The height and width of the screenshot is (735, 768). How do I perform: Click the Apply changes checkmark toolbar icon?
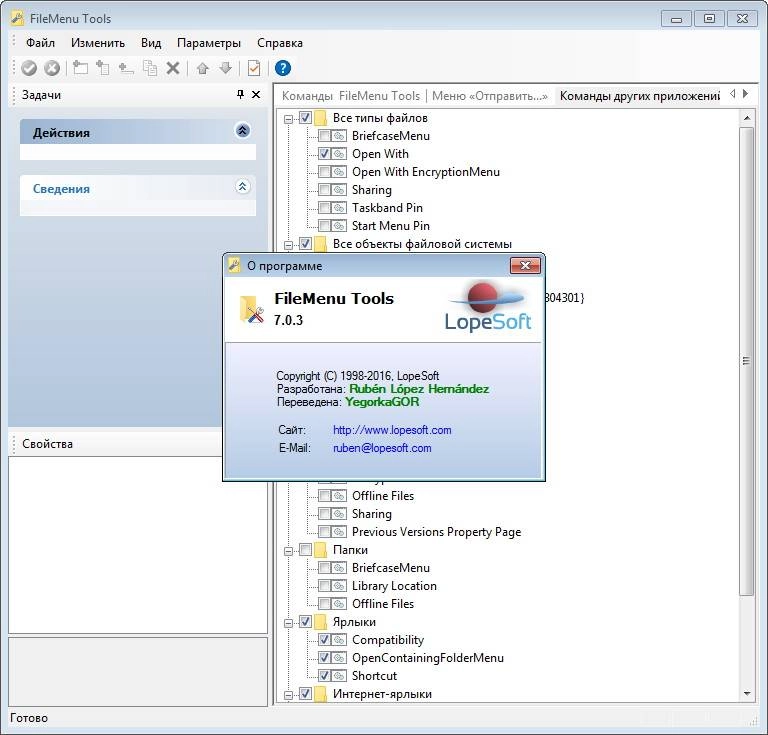29,68
